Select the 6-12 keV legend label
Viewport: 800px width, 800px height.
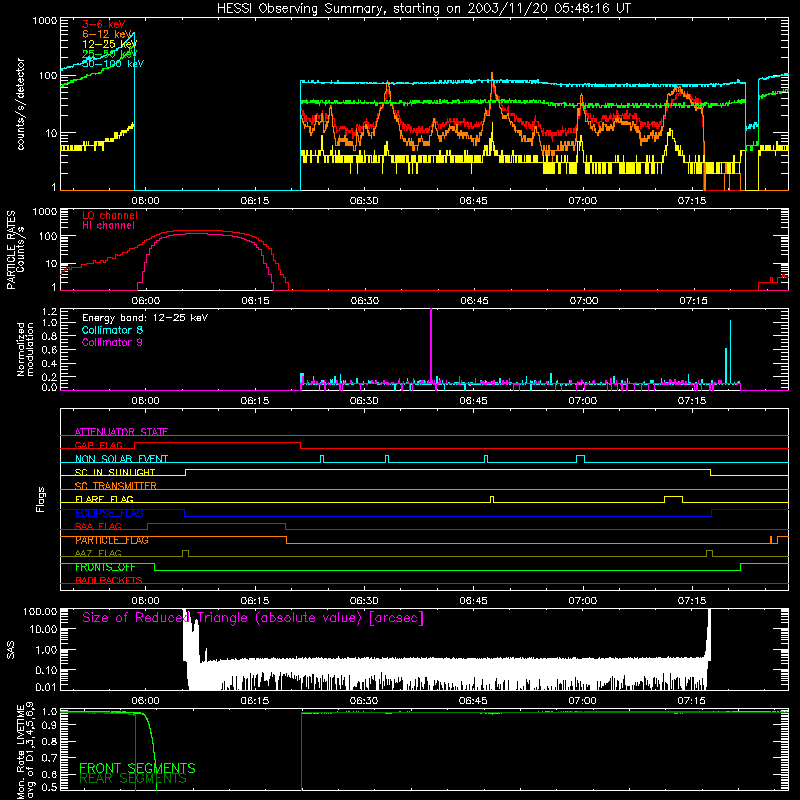pos(107,34)
